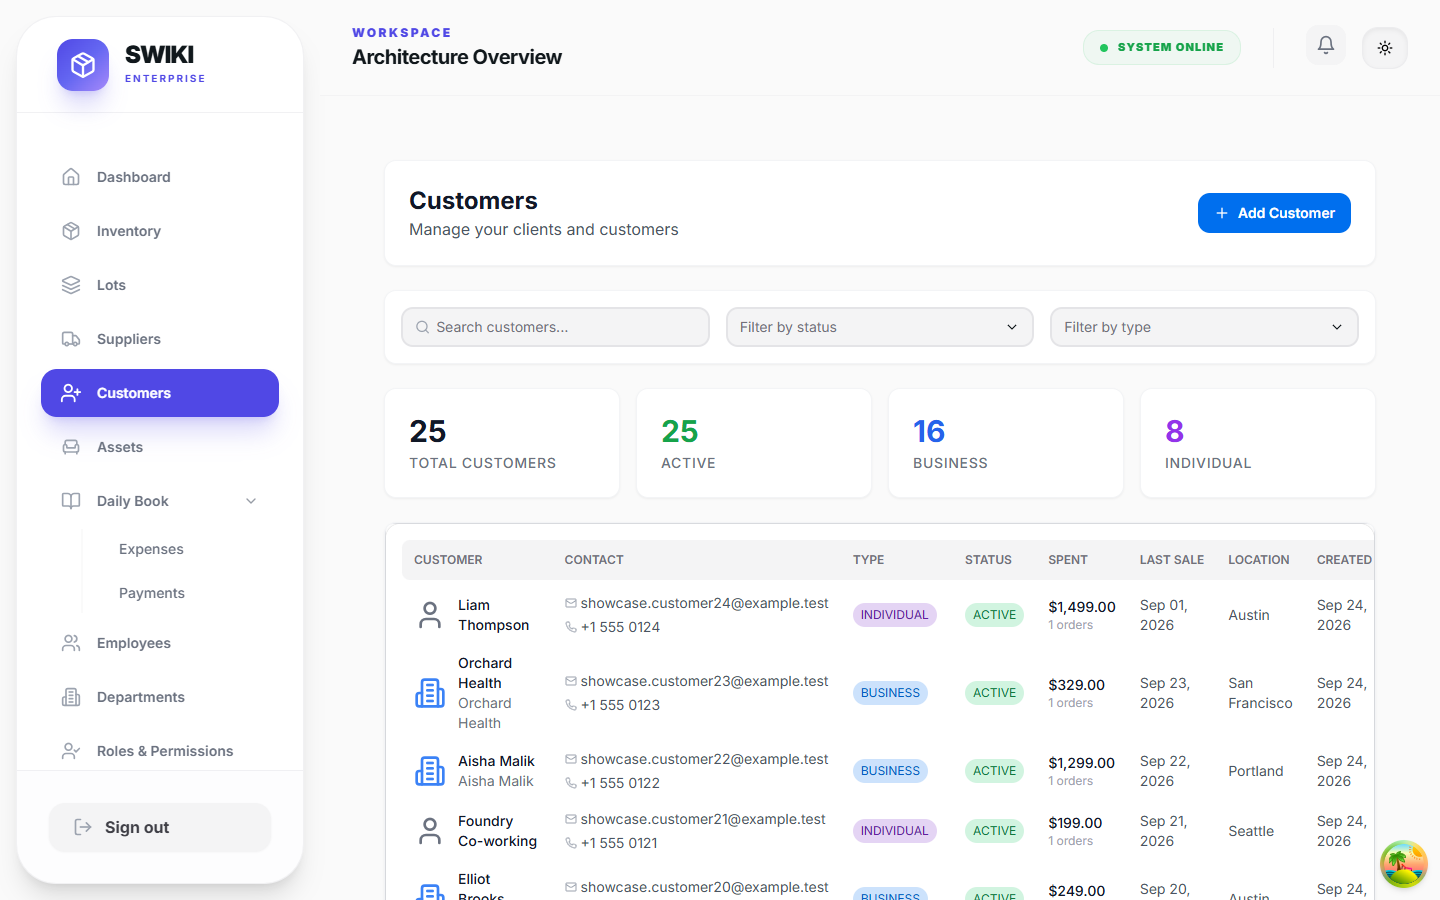Click the Inventory box icon
Screen dimensions: 1440x900
71,231
